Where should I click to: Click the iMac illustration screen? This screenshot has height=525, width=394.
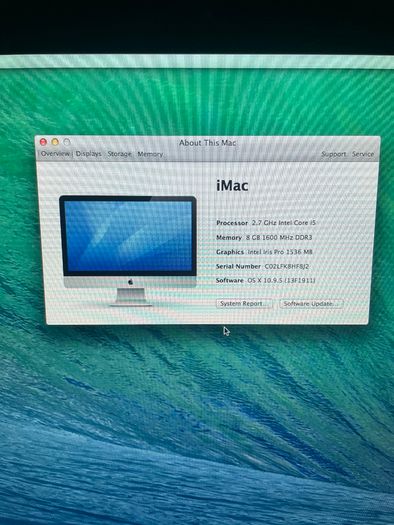click(128, 236)
